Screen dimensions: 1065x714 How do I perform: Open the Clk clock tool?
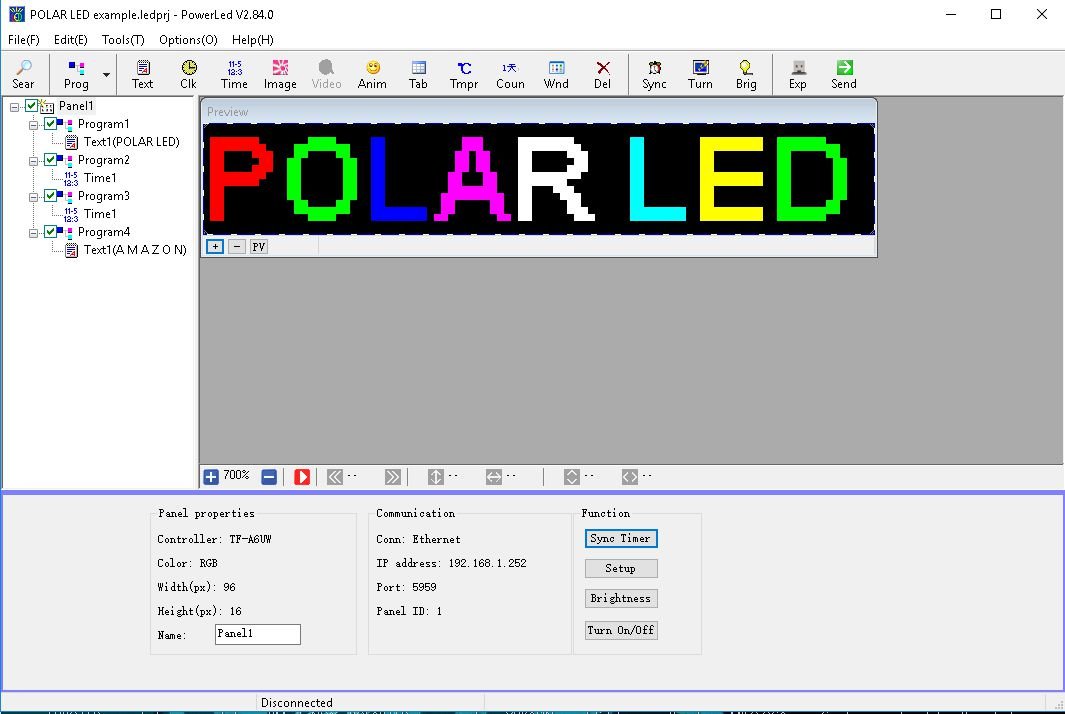(188, 72)
